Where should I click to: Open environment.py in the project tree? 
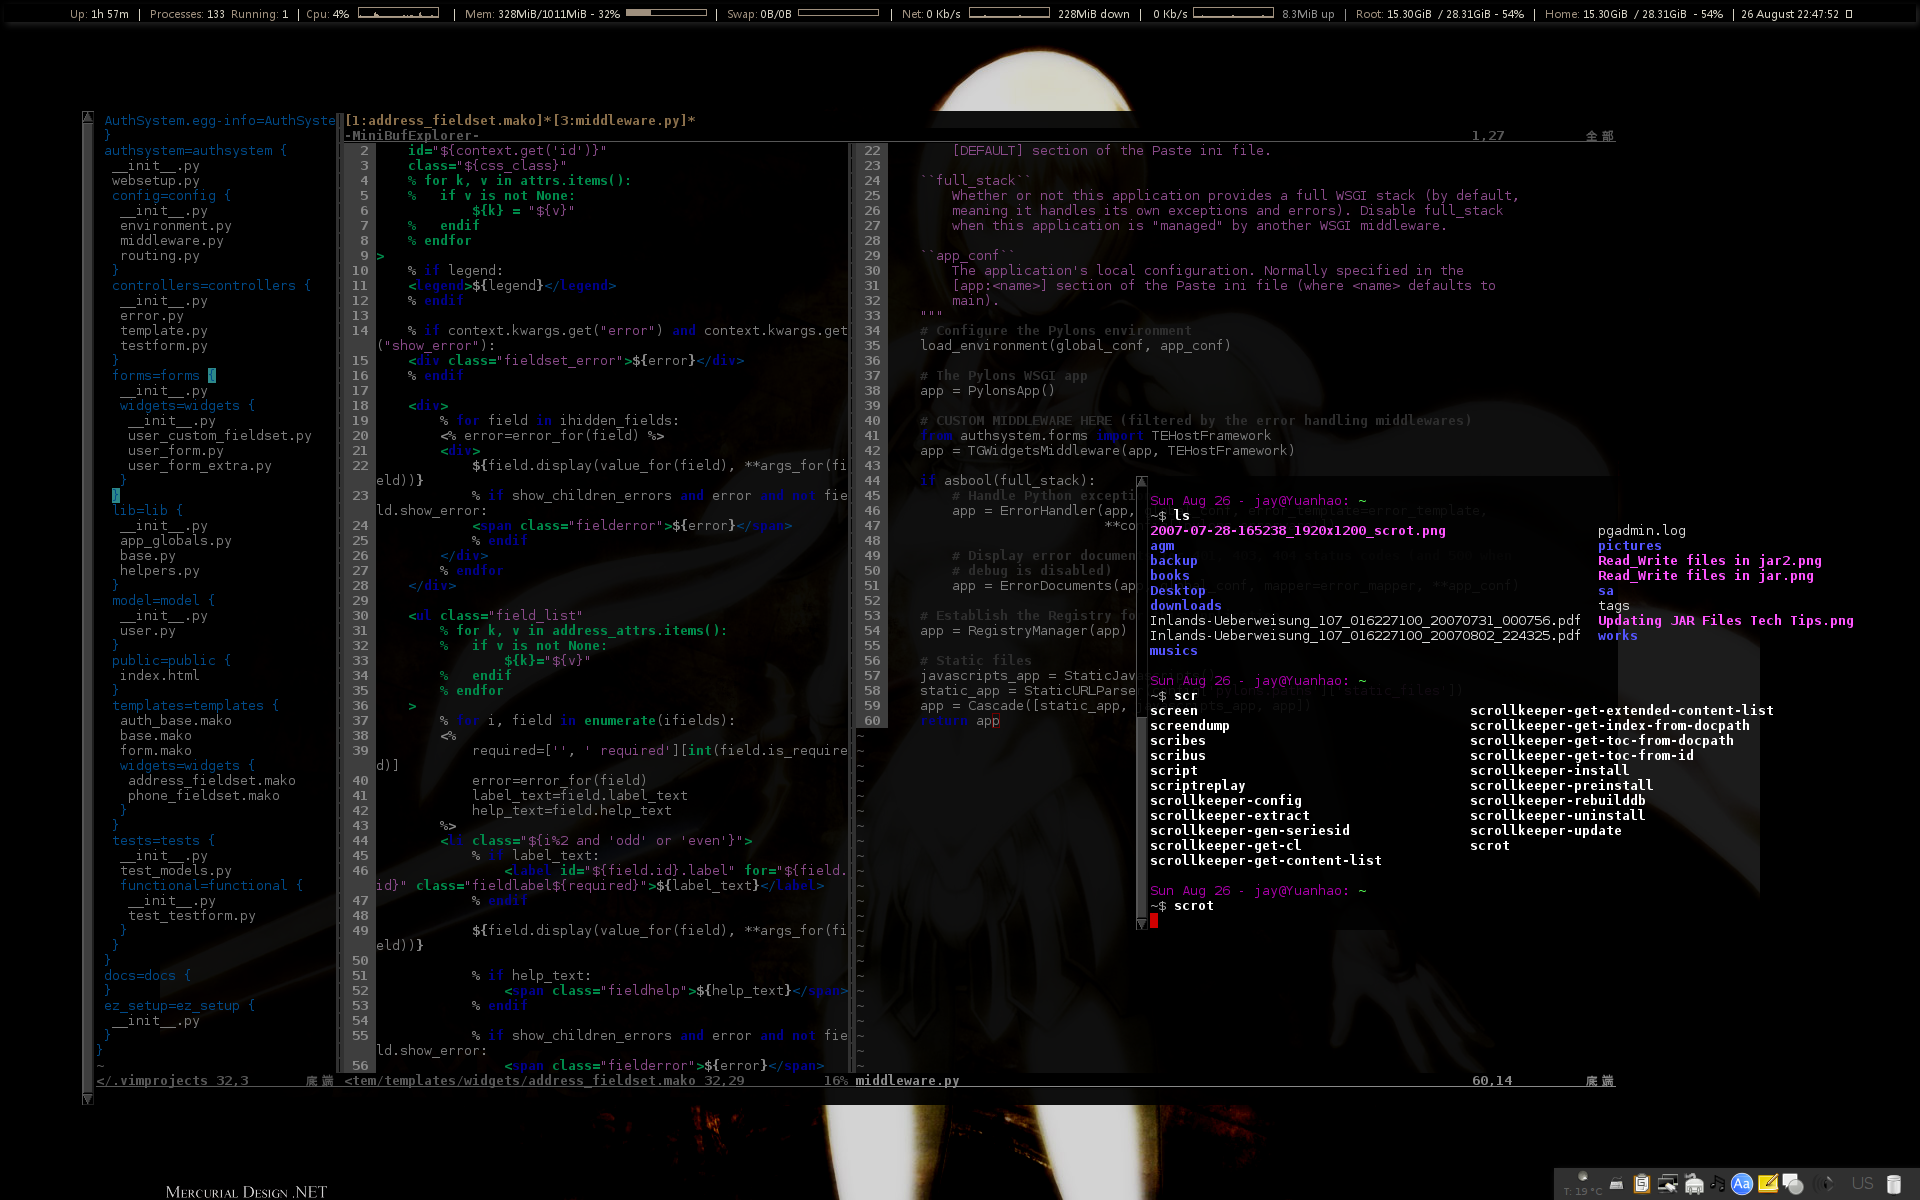pos(176,226)
